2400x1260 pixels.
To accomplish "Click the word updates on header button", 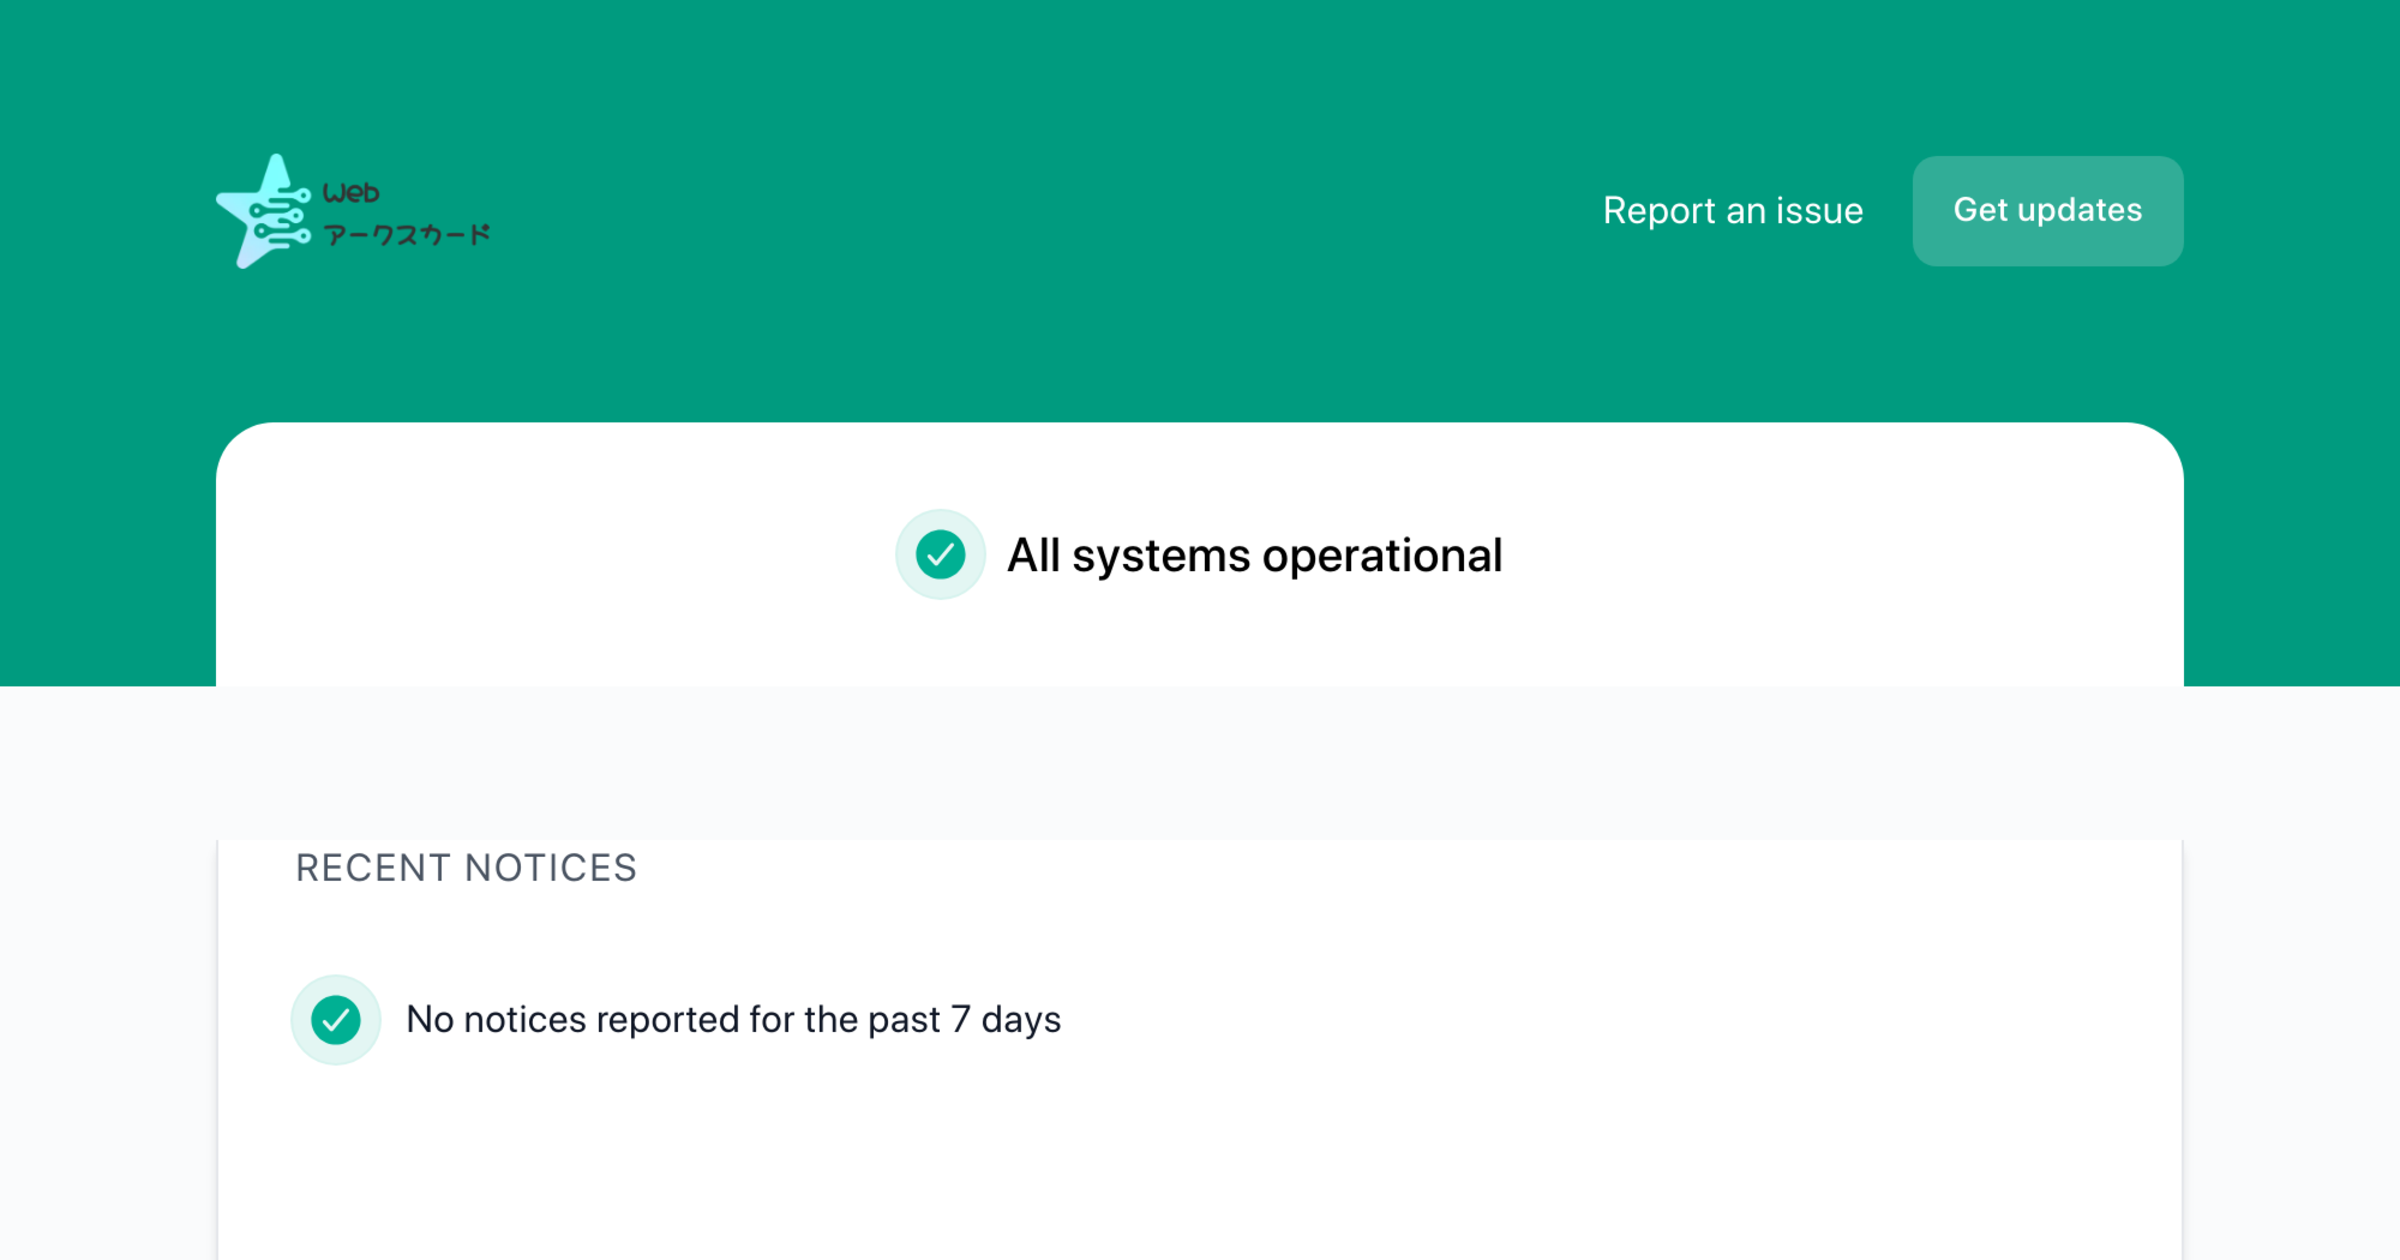I will pos(2080,211).
